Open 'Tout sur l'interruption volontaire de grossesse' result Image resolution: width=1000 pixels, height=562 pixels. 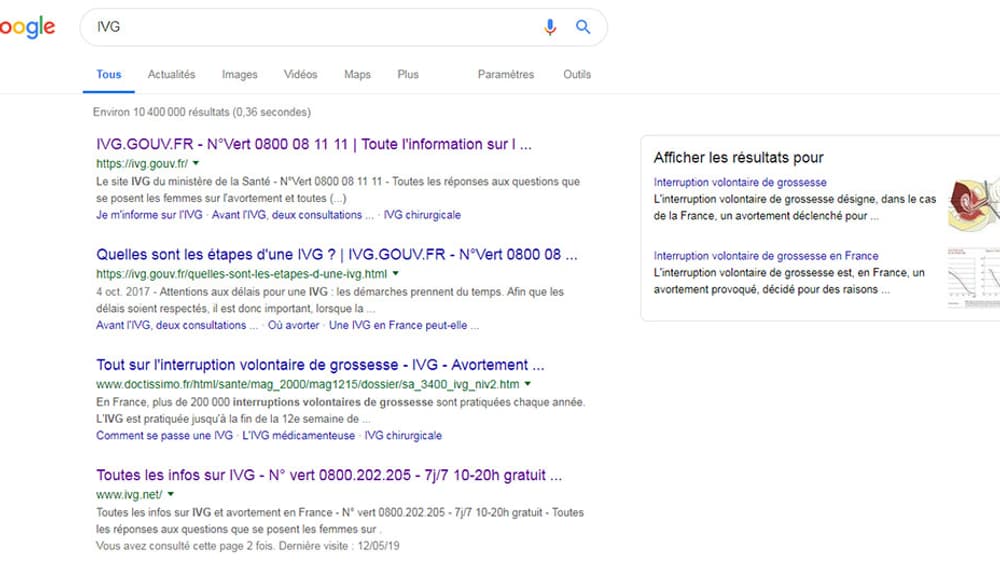[320, 365]
